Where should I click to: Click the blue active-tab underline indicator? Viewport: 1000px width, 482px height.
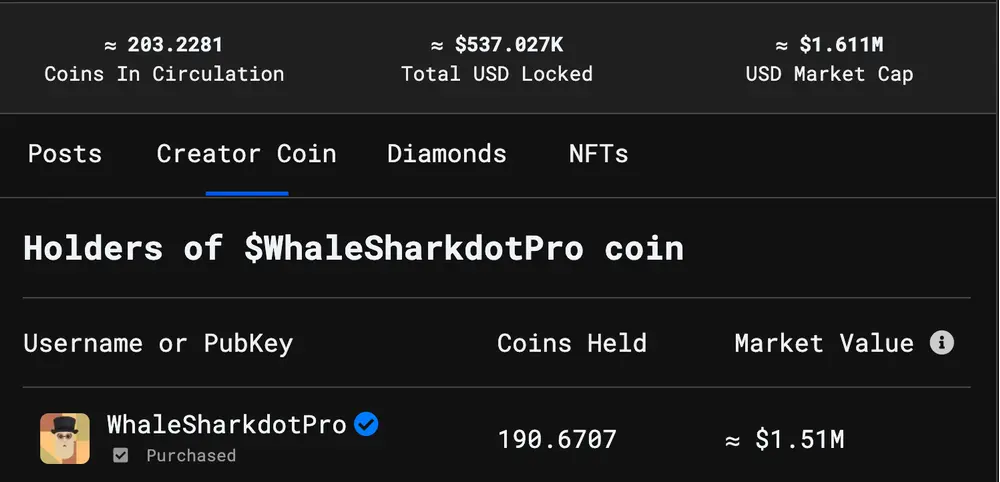(247, 193)
